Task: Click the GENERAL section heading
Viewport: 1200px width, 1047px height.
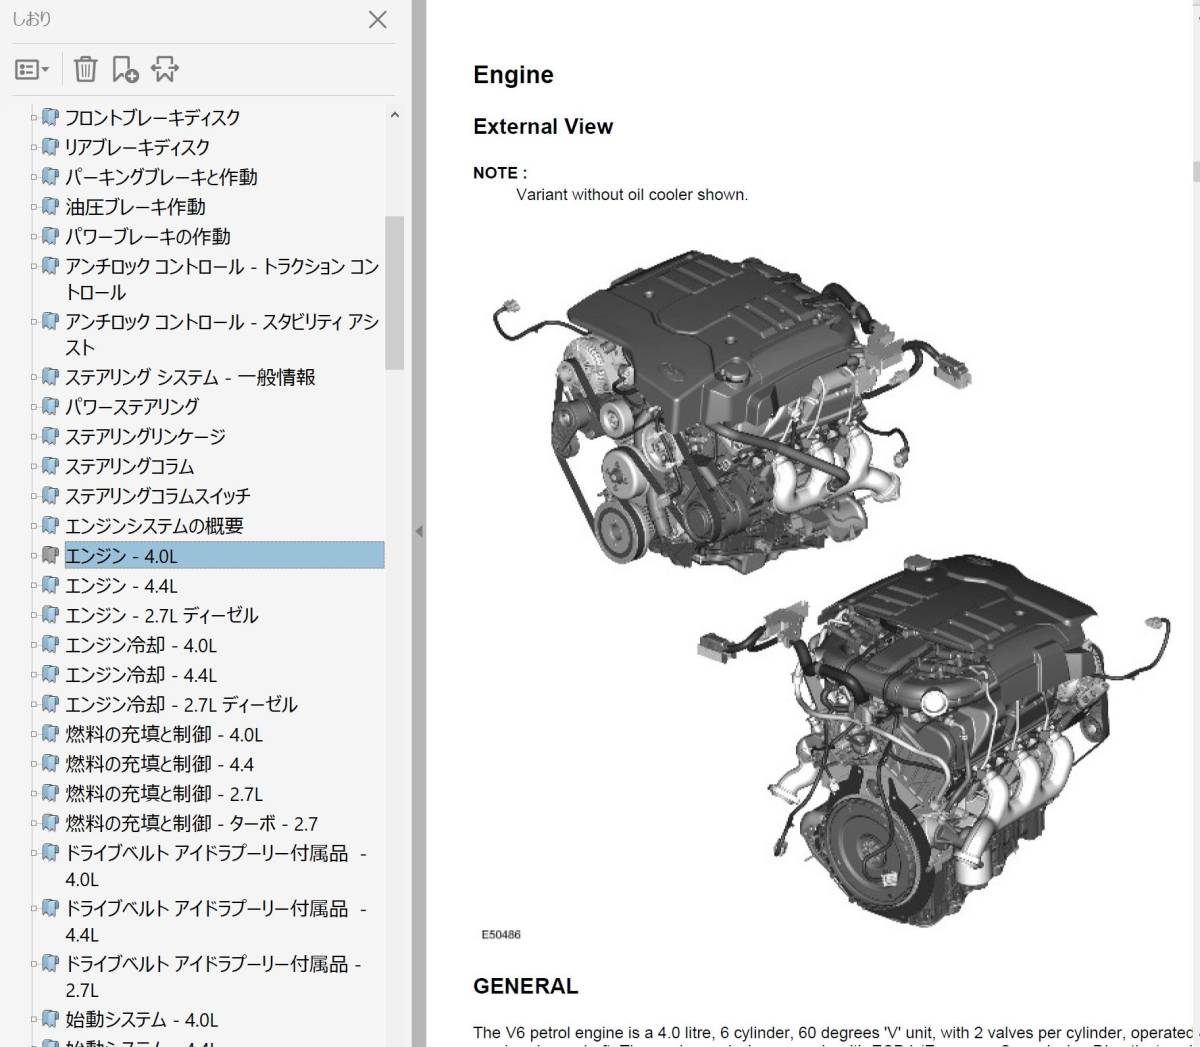Action: [x=526, y=986]
